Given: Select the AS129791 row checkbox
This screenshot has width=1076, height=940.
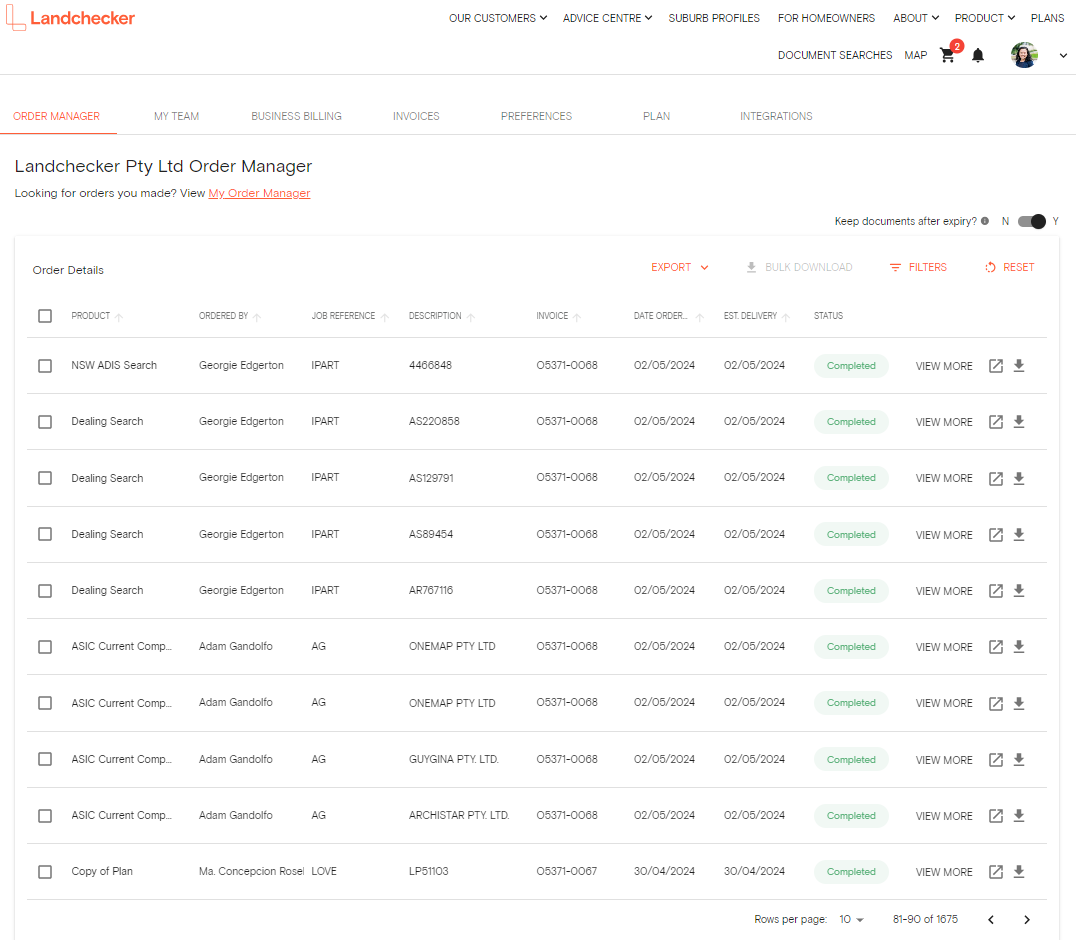Looking at the screenshot, I should [45, 478].
